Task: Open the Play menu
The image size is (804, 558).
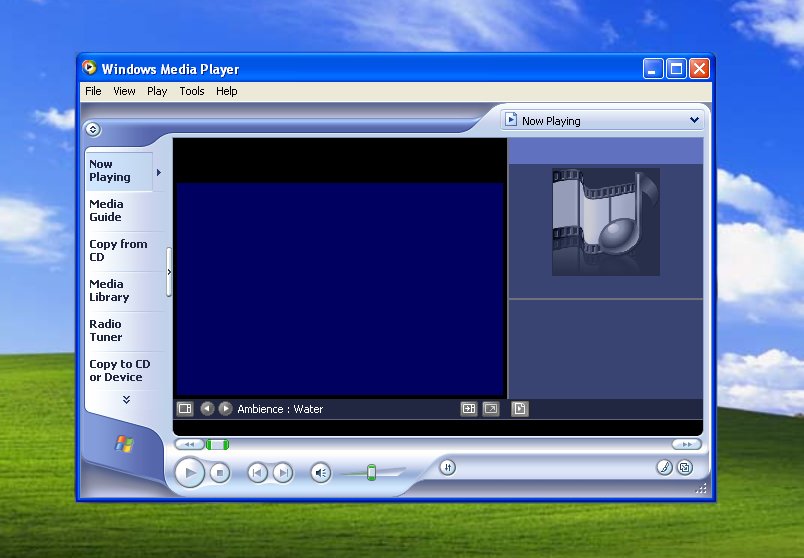Action: [157, 91]
